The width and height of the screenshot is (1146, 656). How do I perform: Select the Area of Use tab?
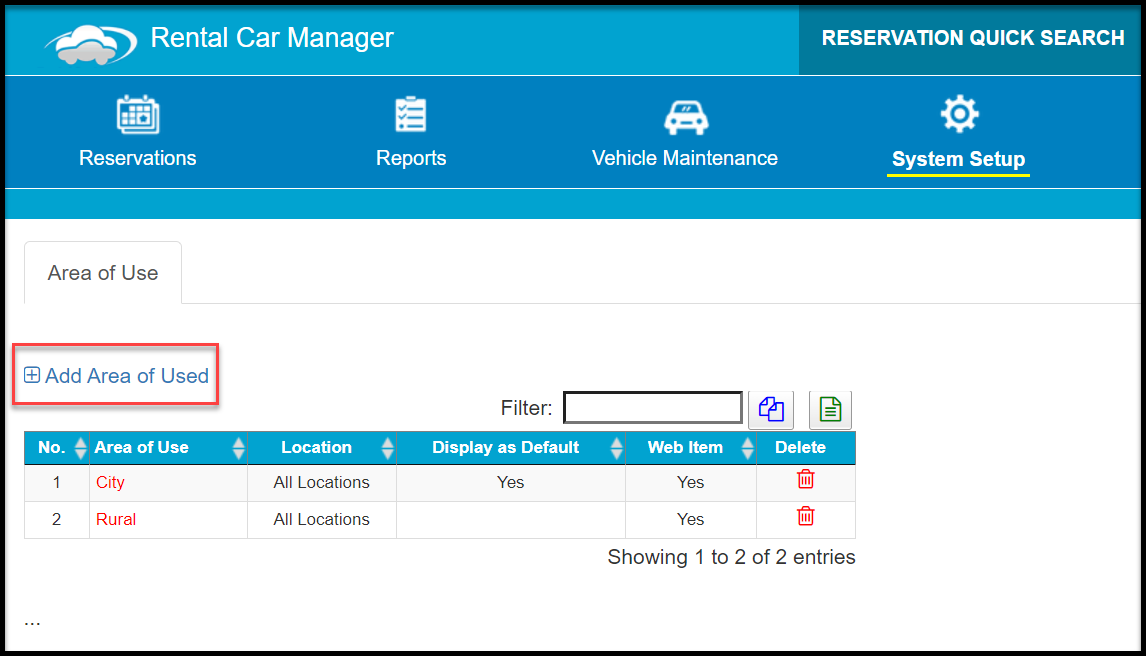tap(103, 272)
